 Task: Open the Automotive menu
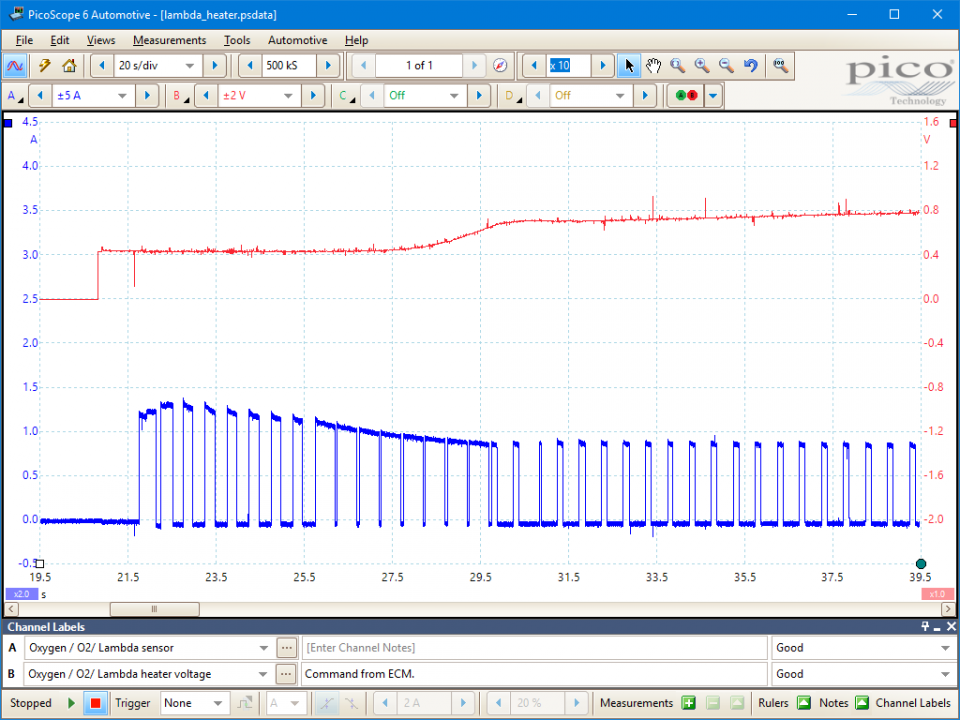pos(298,40)
